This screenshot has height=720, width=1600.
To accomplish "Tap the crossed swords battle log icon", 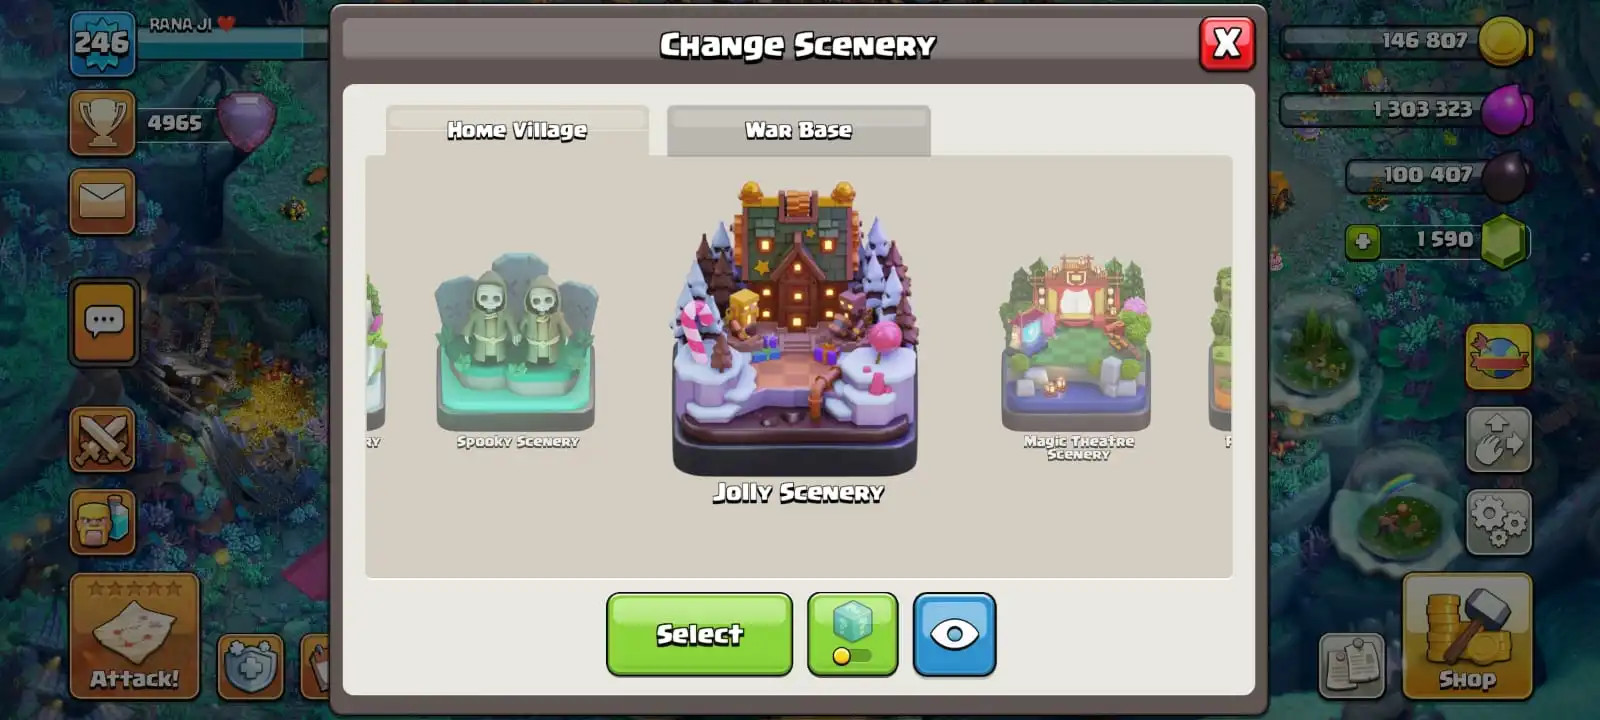I will [102, 439].
